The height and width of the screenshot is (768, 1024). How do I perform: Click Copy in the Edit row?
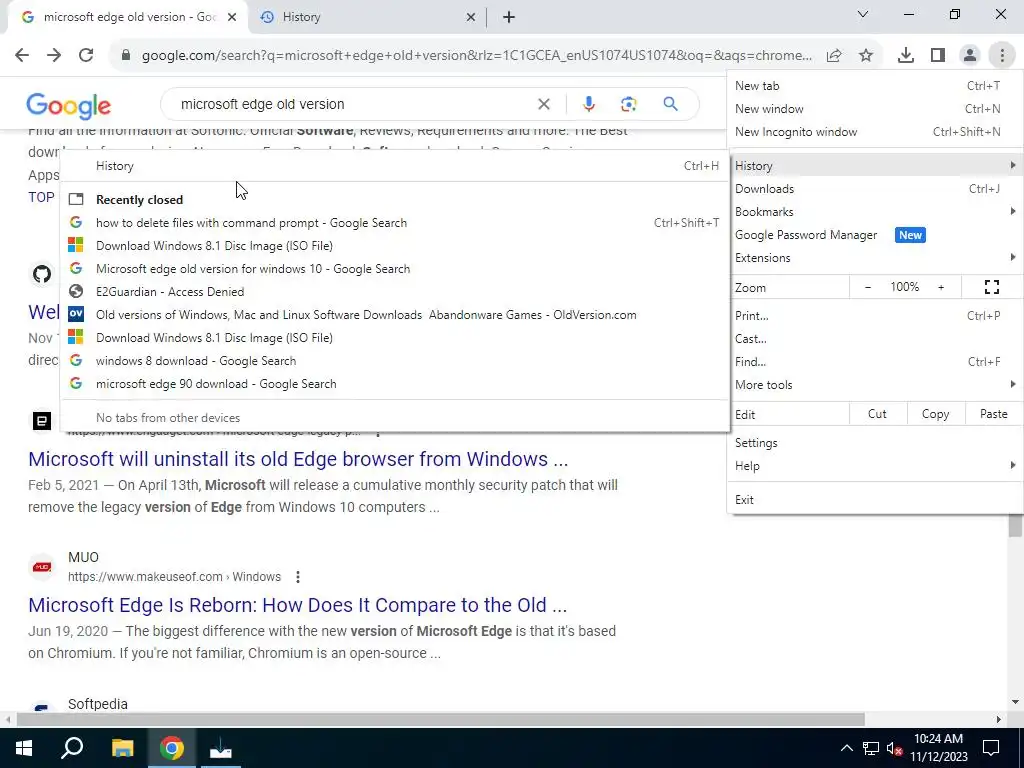[x=935, y=414]
